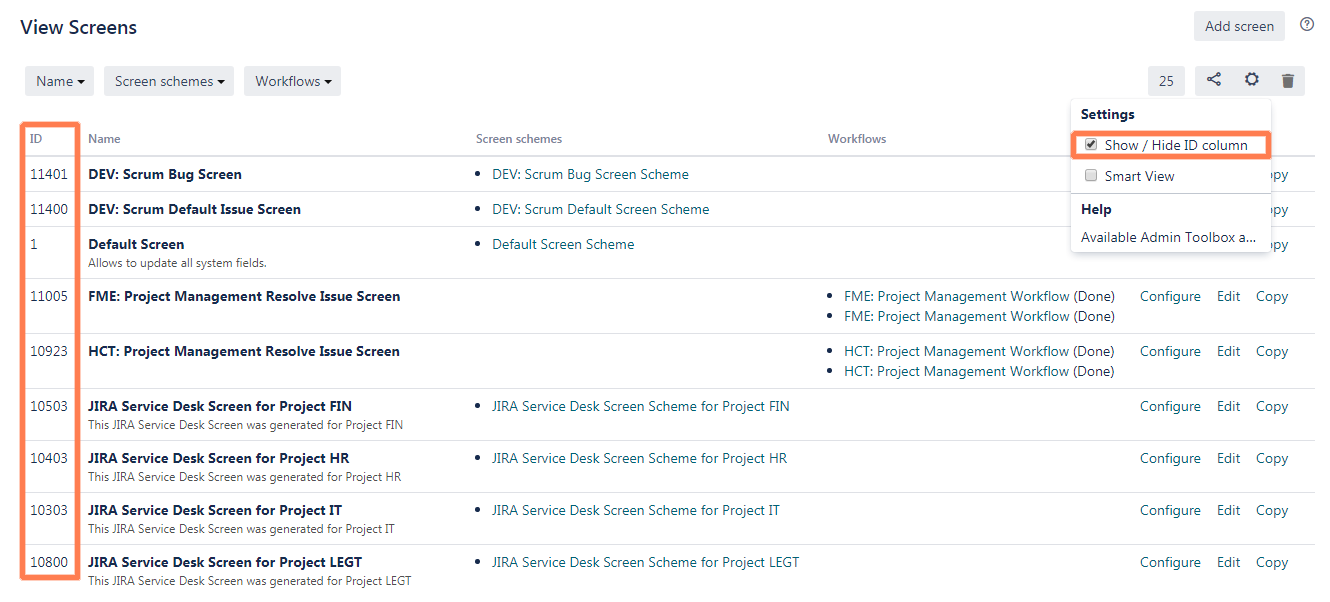Enable the Smart View checkbox
Screen dimensions: 1330x602
[1091, 176]
